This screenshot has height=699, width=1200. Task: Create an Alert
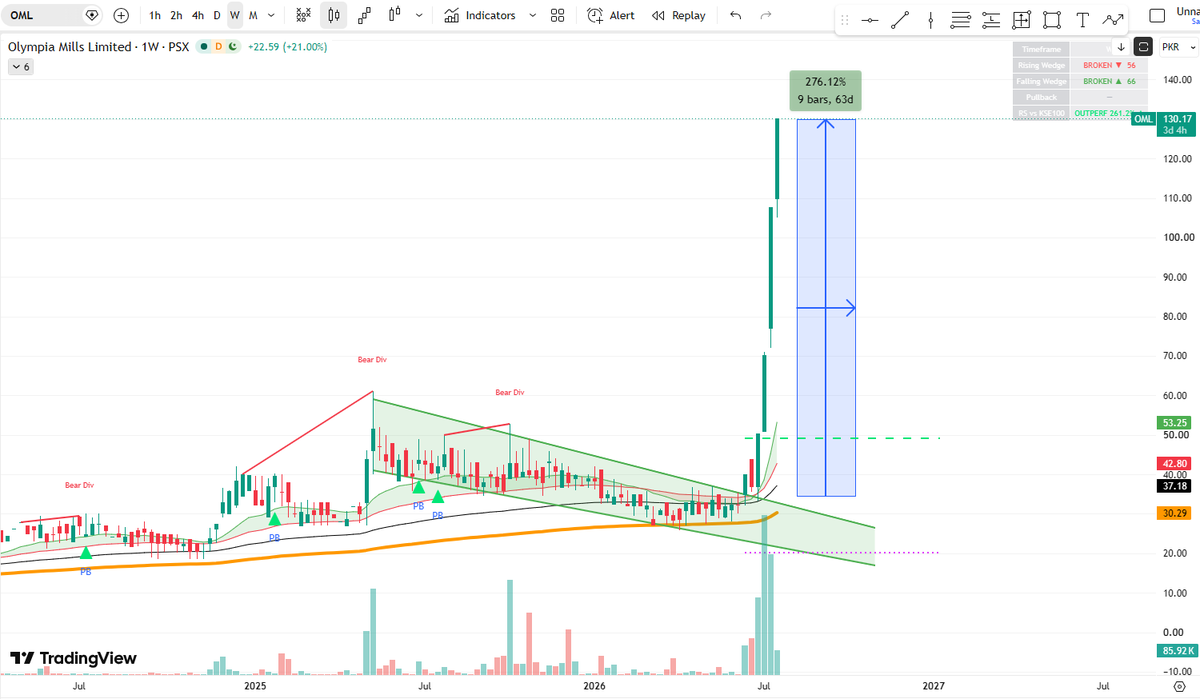pos(611,15)
